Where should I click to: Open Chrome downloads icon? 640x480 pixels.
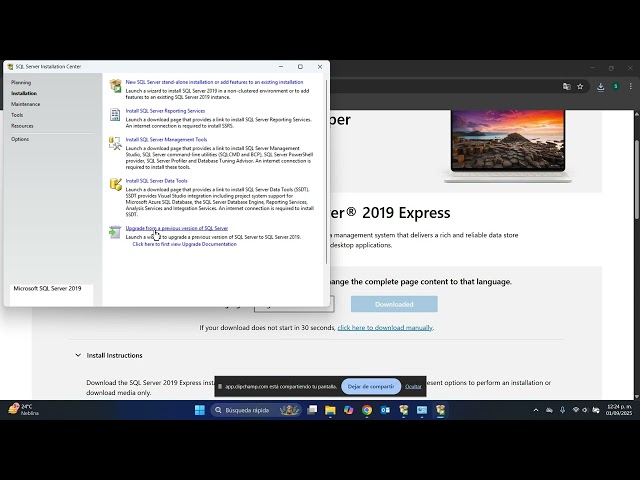tap(600, 87)
